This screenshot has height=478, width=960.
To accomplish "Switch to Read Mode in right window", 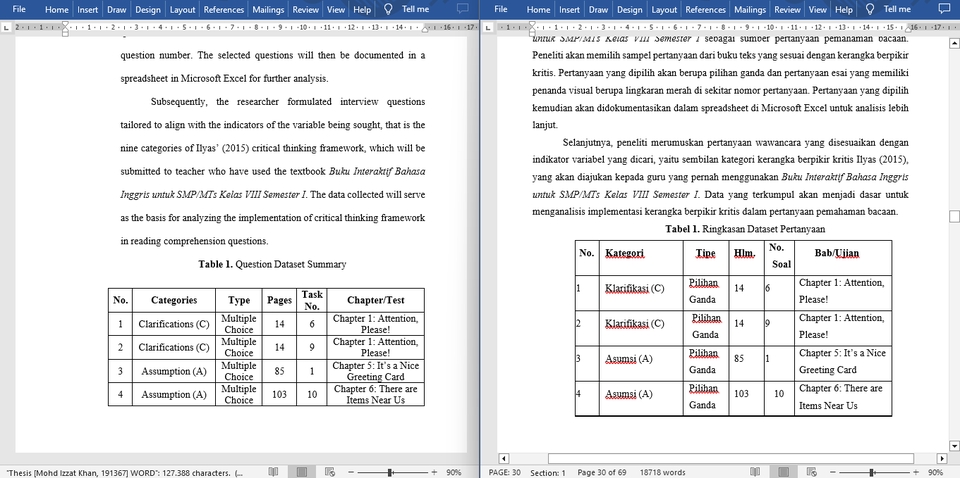I will tap(754, 472).
